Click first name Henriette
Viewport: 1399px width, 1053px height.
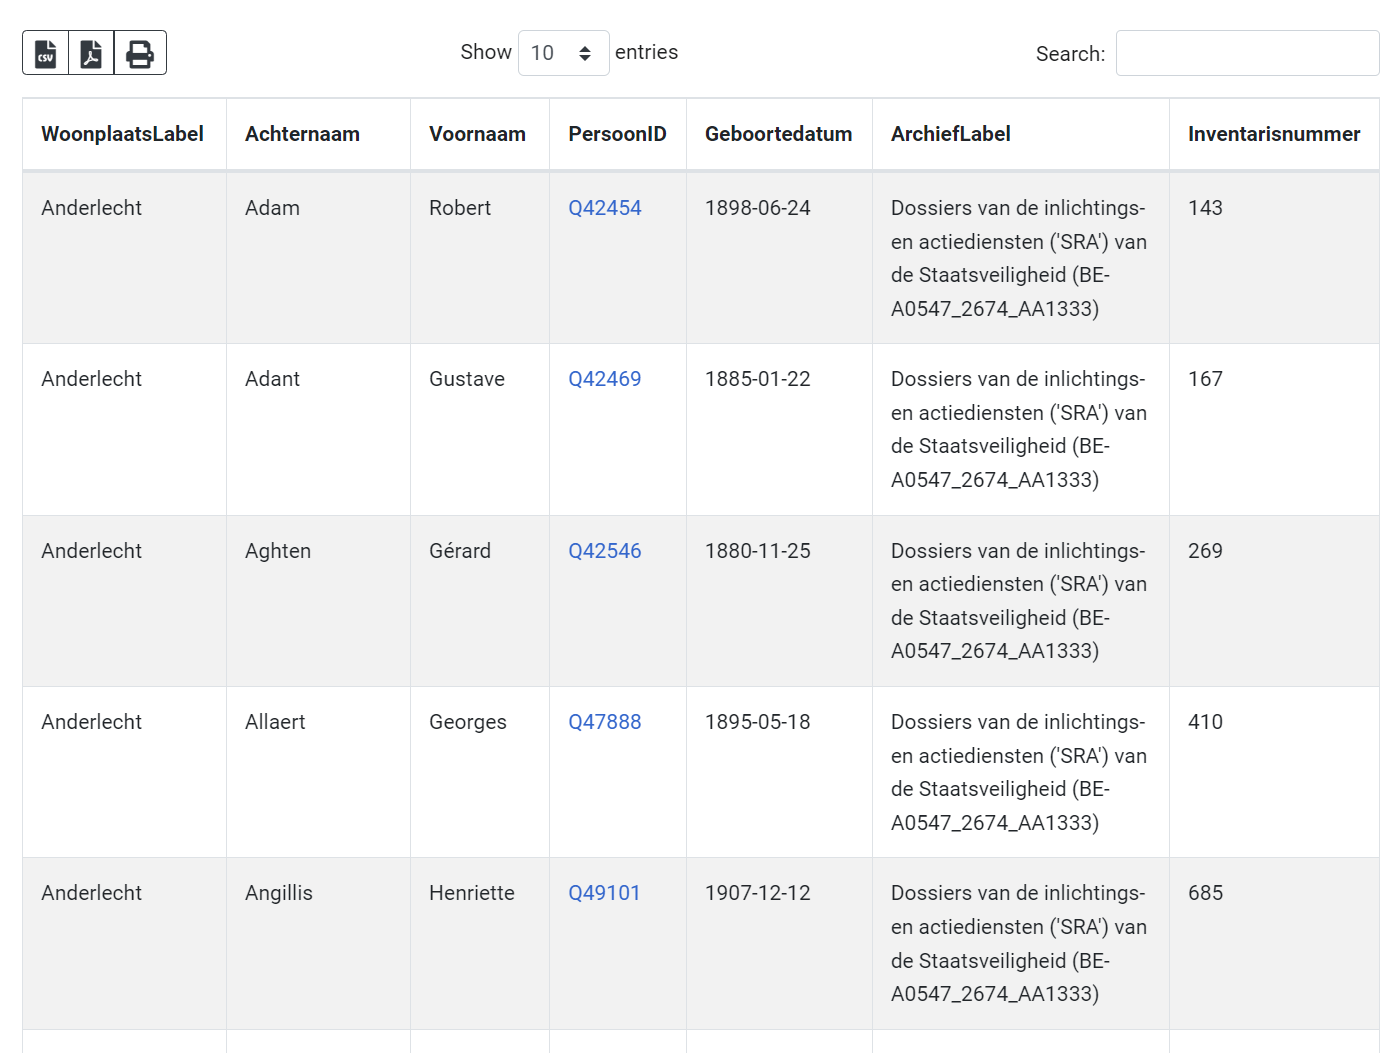coord(472,893)
